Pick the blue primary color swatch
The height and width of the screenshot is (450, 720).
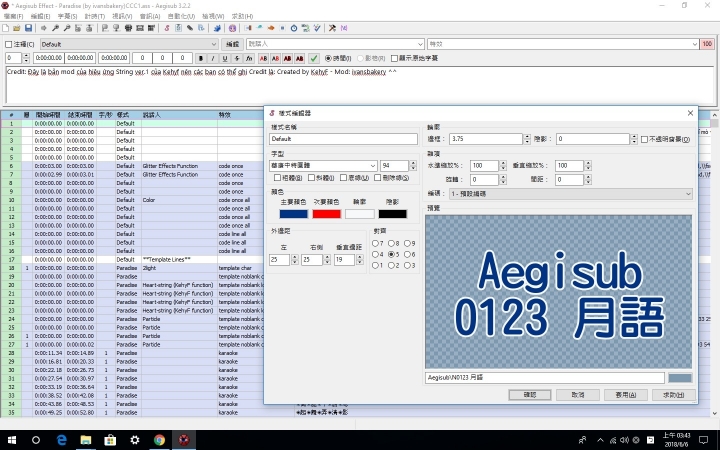tap(293, 214)
